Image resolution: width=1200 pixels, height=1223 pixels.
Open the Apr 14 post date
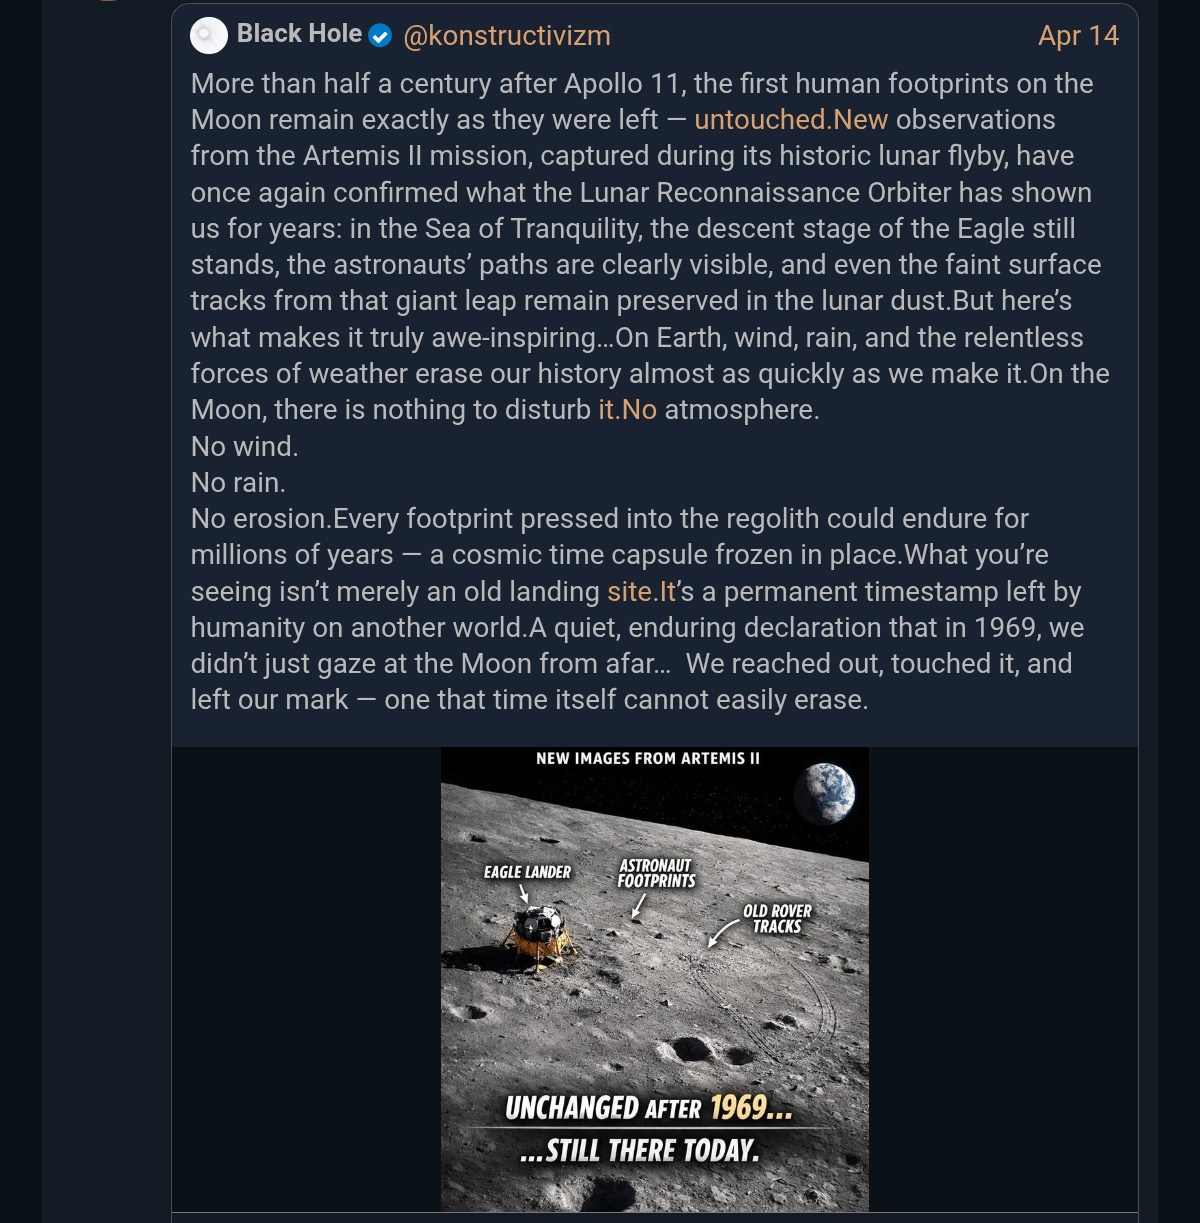click(1078, 36)
